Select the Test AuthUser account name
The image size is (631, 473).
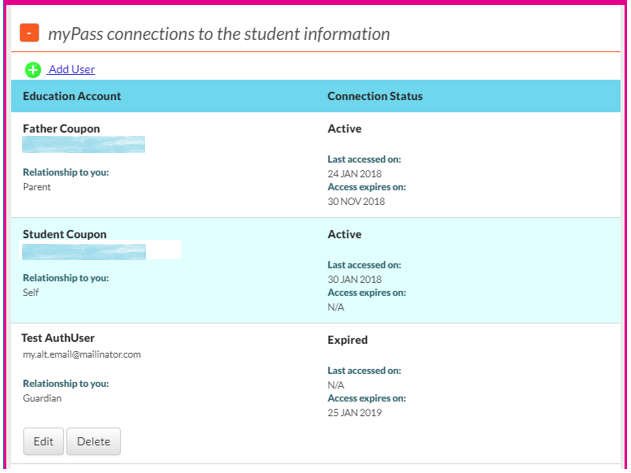click(58, 338)
